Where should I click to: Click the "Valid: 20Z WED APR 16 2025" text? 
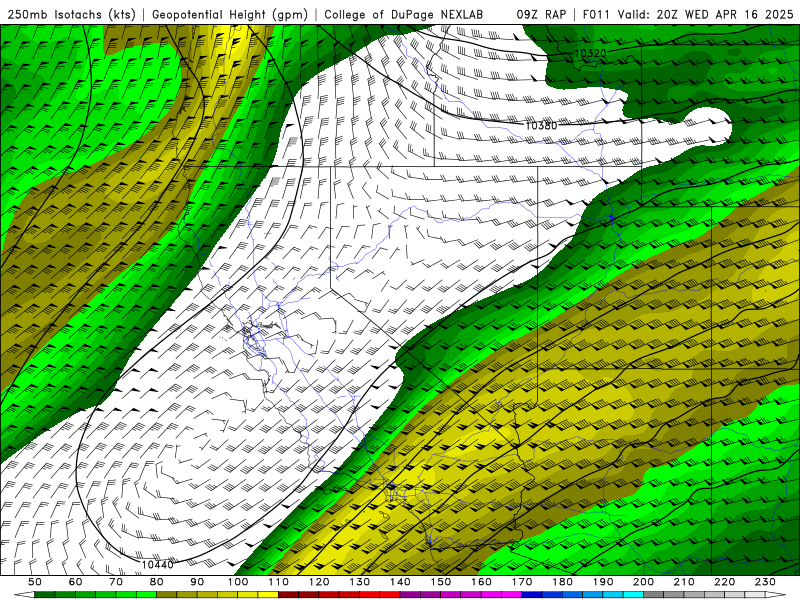(x=706, y=14)
